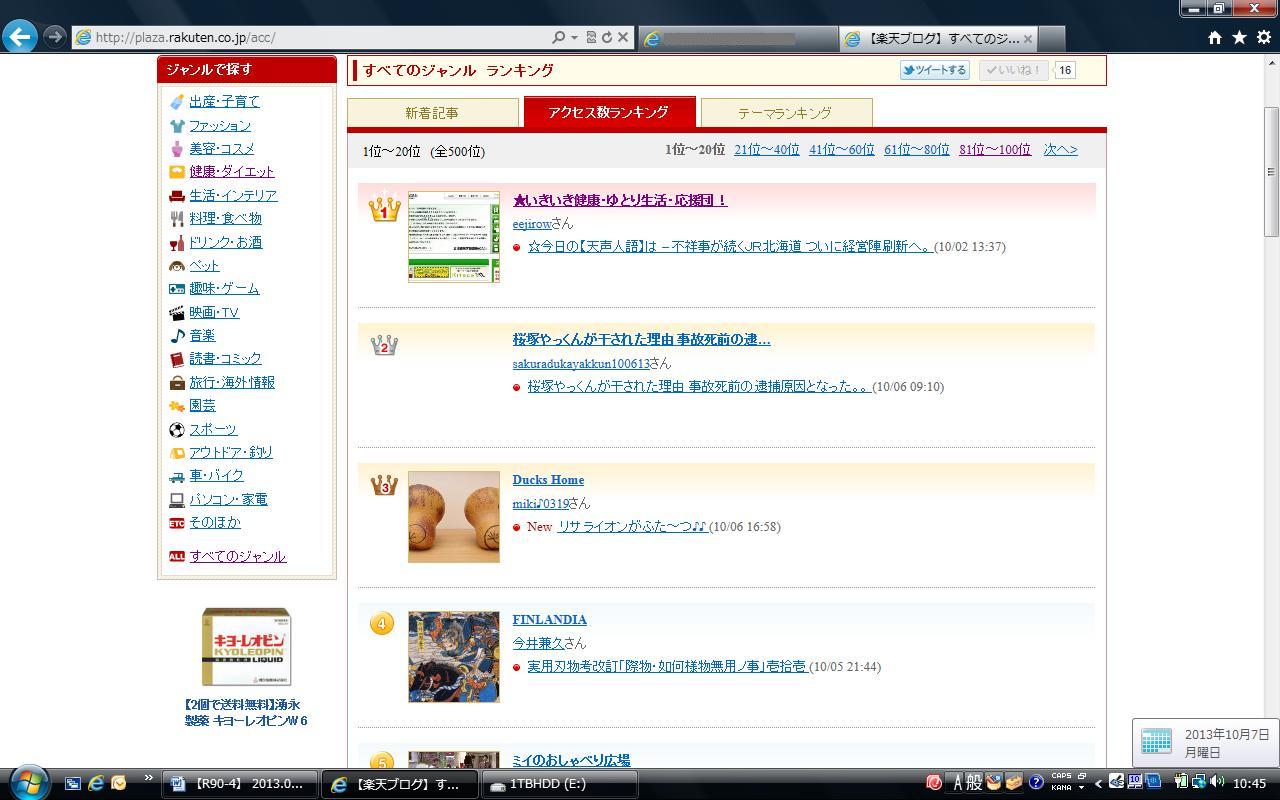
Task: Open the Home page icon
Action: pos(1214,37)
